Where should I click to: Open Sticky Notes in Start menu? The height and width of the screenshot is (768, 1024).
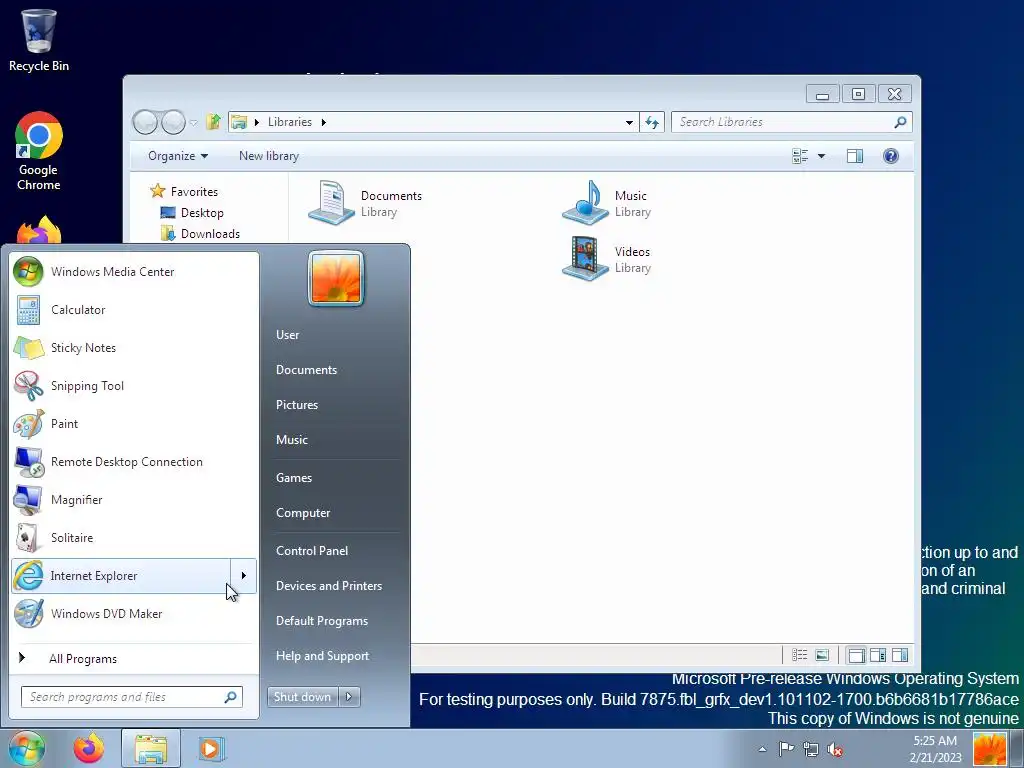point(134,347)
